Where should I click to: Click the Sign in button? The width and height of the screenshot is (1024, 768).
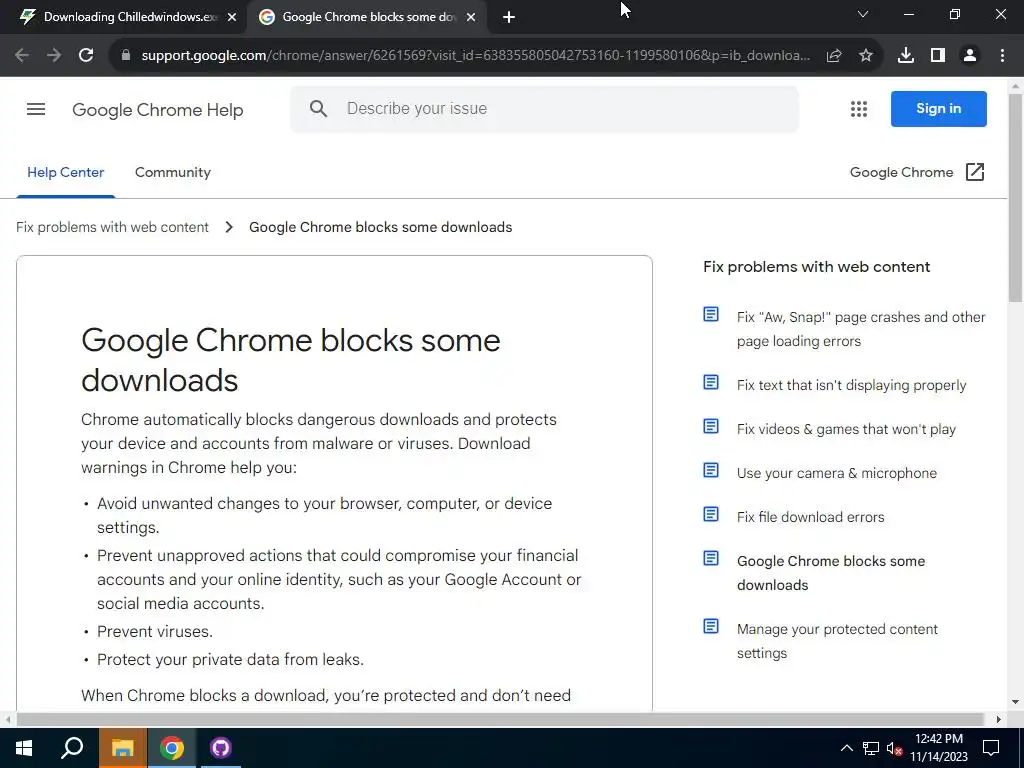(x=938, y=109)
